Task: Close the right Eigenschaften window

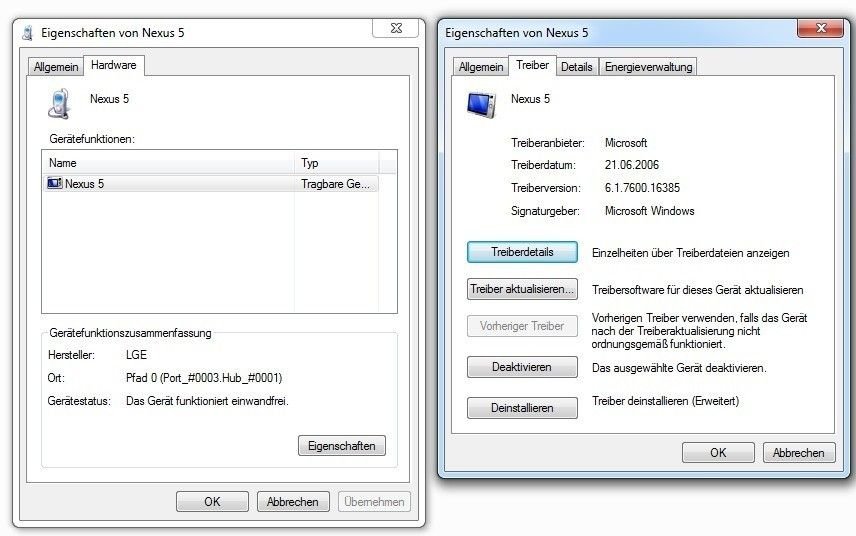Action: [821, 28]
